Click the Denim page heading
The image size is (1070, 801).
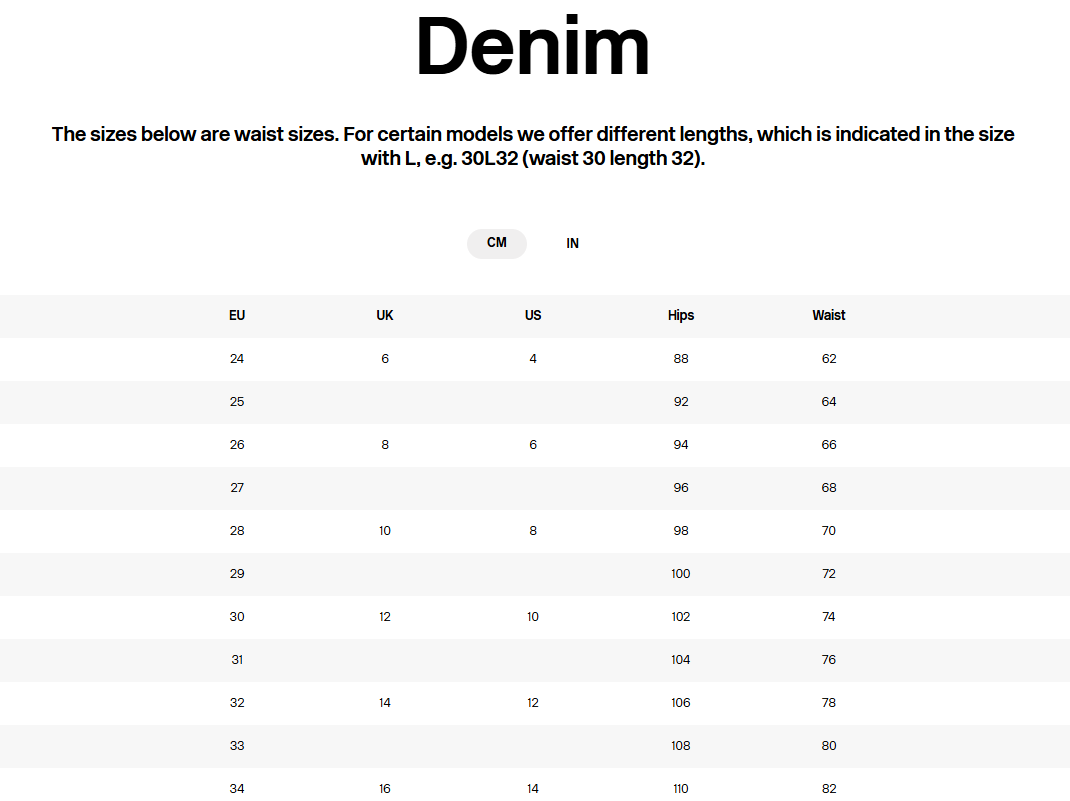[533, 47]
